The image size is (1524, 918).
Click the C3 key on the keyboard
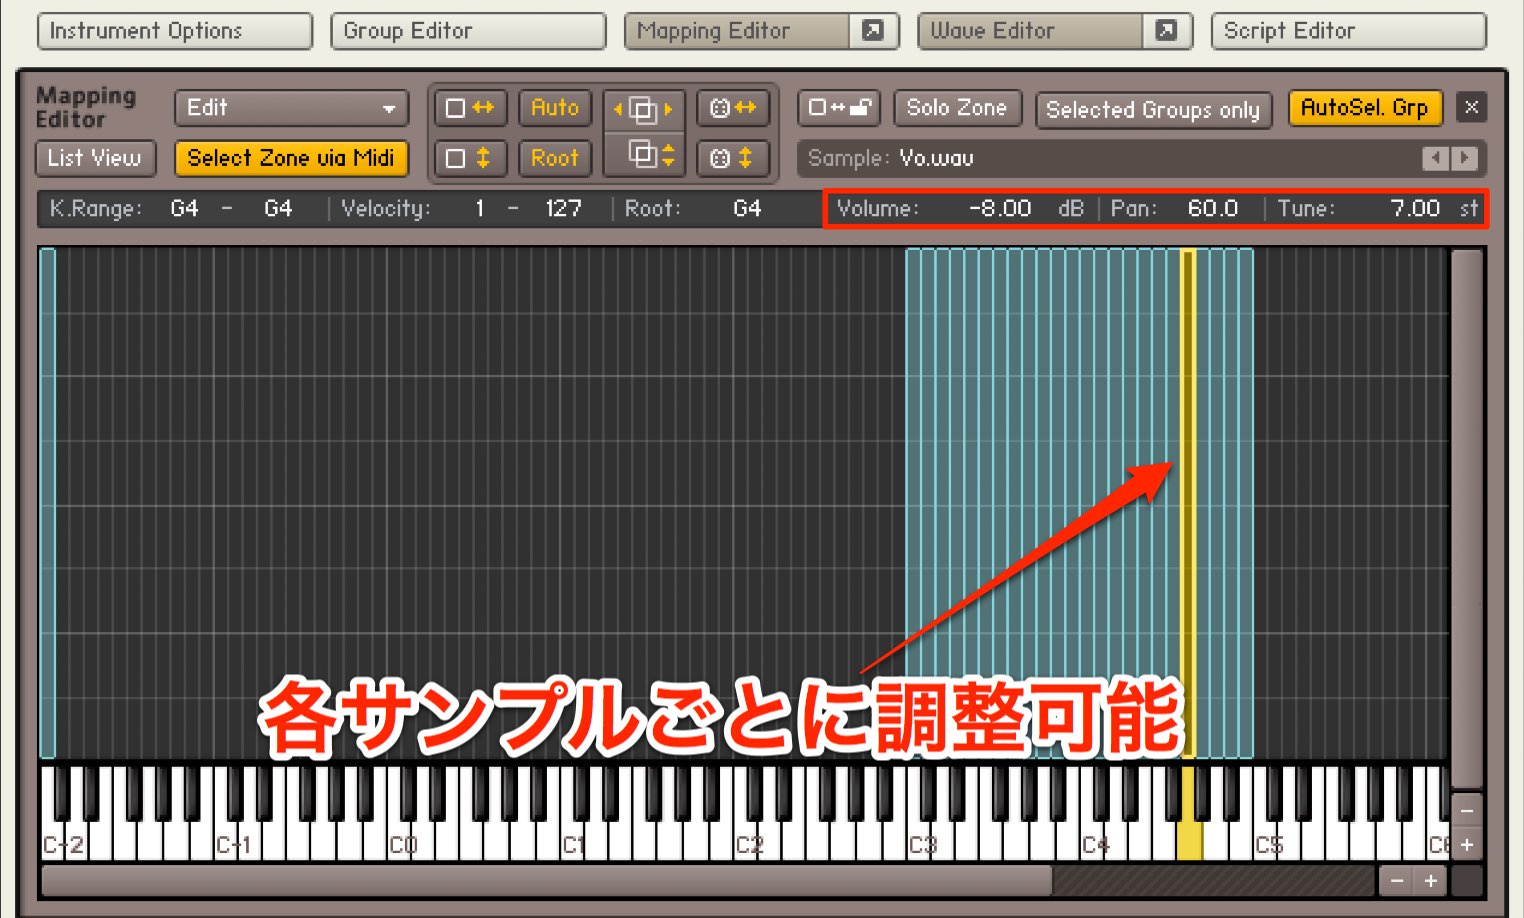[919, 843]
